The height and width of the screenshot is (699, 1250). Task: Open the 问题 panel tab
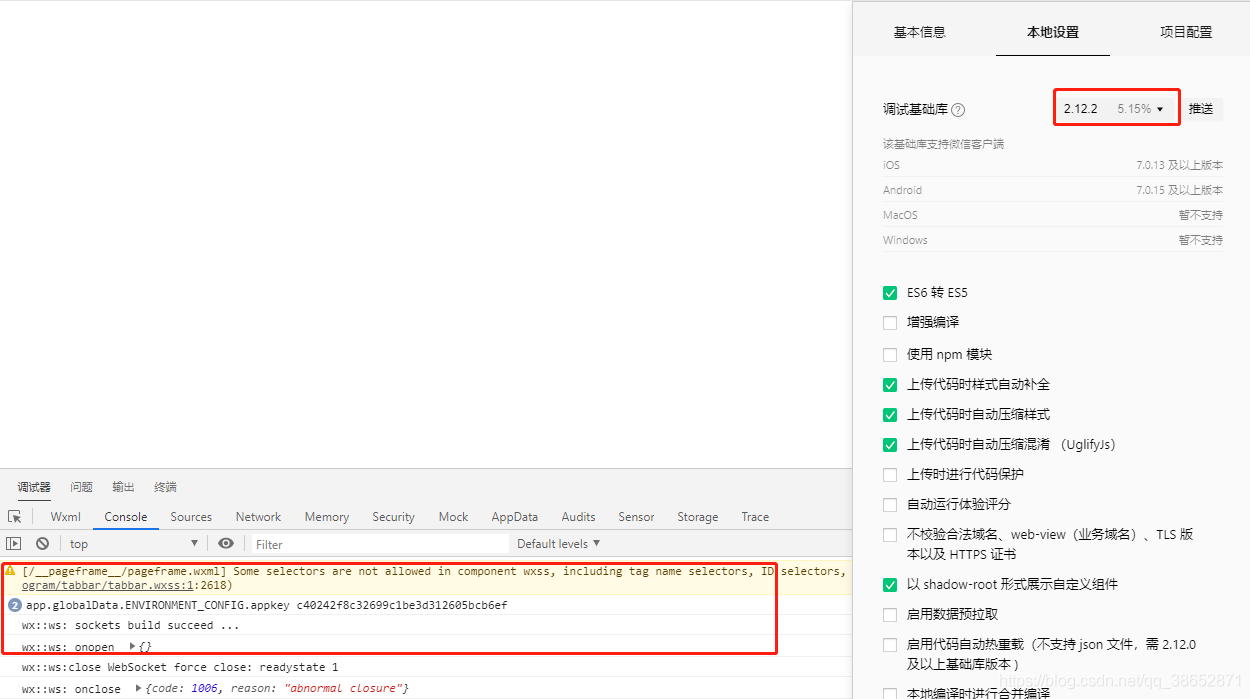82,487
